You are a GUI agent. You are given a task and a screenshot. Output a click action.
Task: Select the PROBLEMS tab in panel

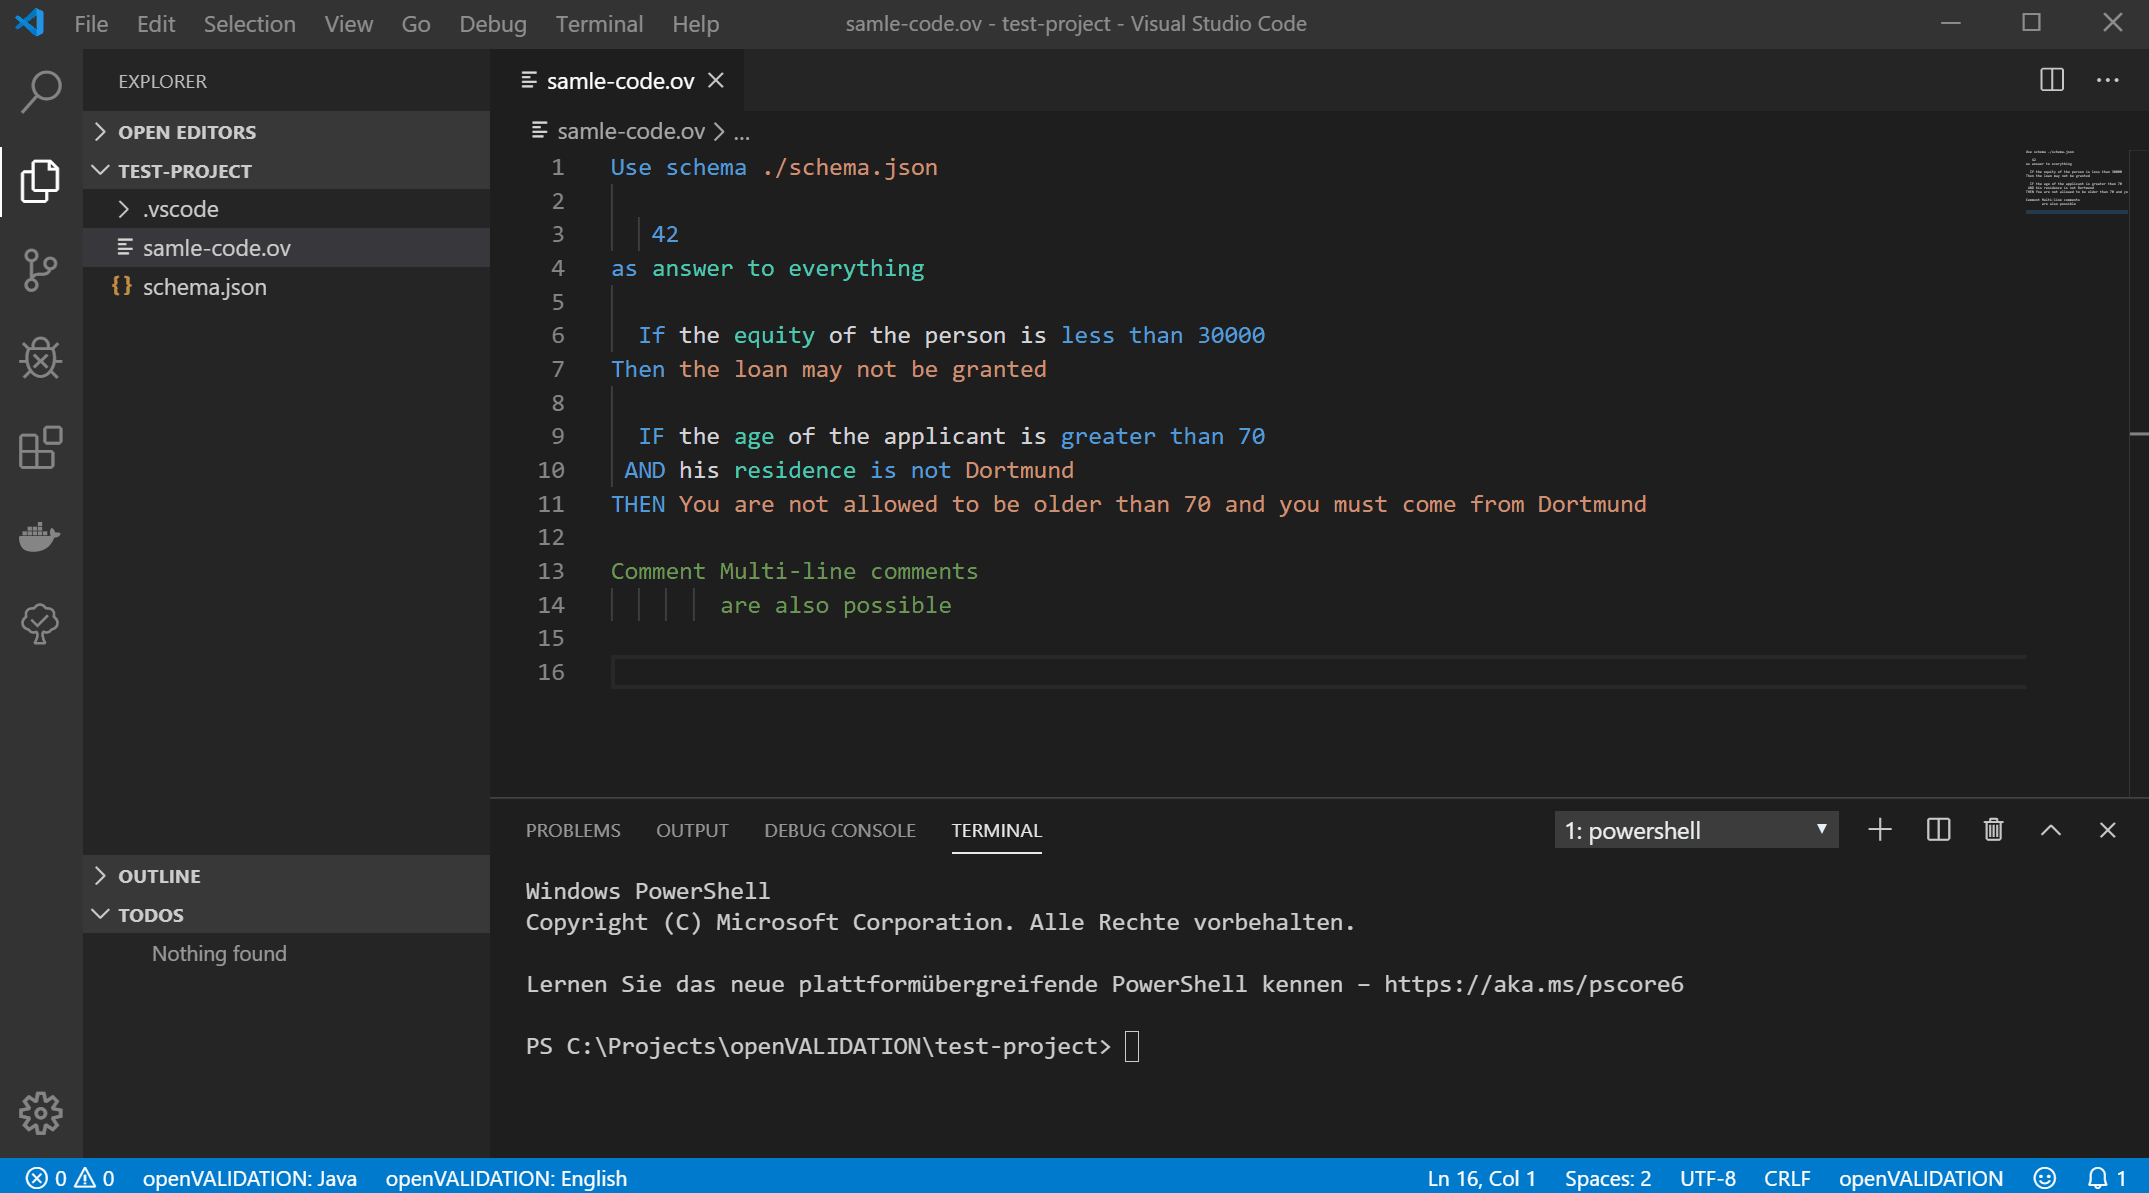(573, 830)
